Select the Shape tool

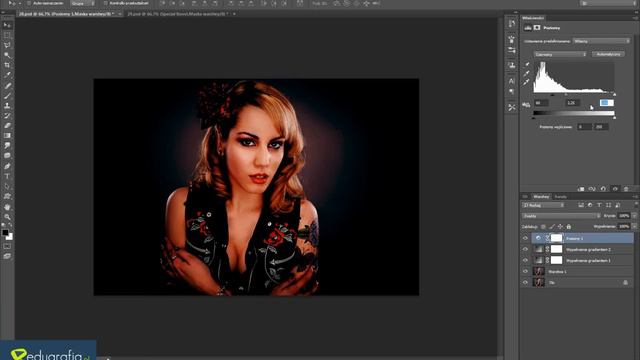pyautogui.click(x=7, y=196)
